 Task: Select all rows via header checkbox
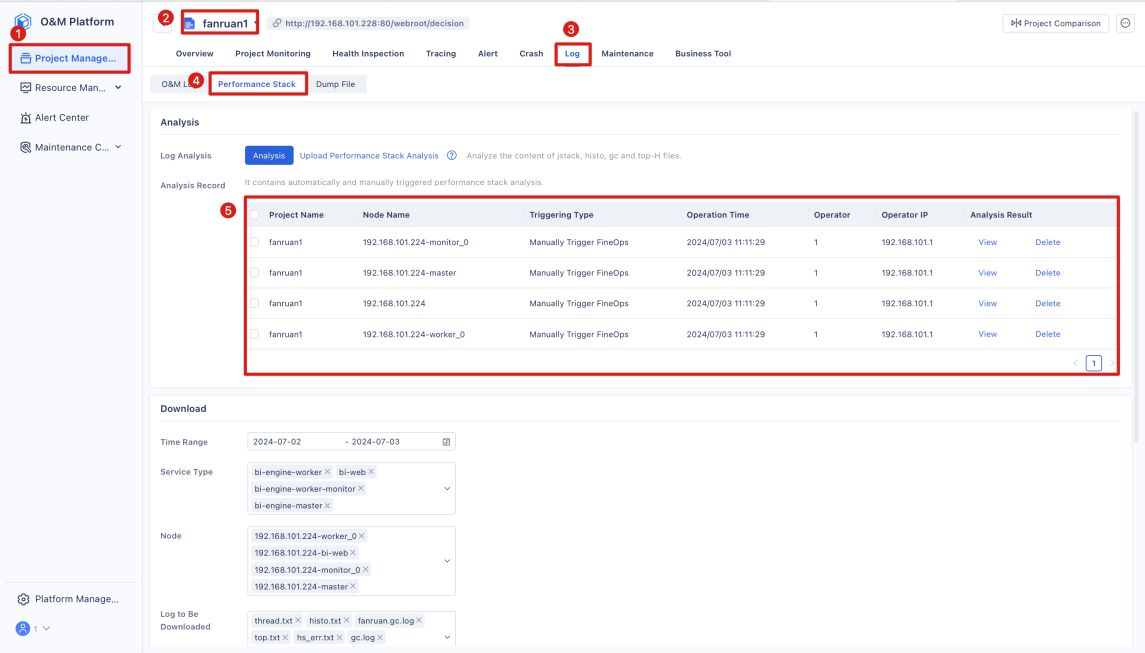coord(254,215)
